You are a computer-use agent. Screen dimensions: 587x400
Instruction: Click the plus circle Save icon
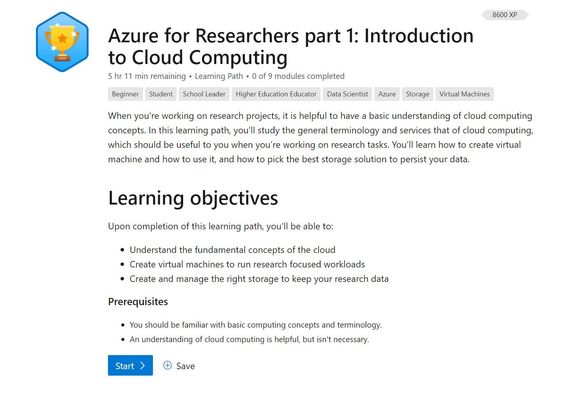[167, 365]
